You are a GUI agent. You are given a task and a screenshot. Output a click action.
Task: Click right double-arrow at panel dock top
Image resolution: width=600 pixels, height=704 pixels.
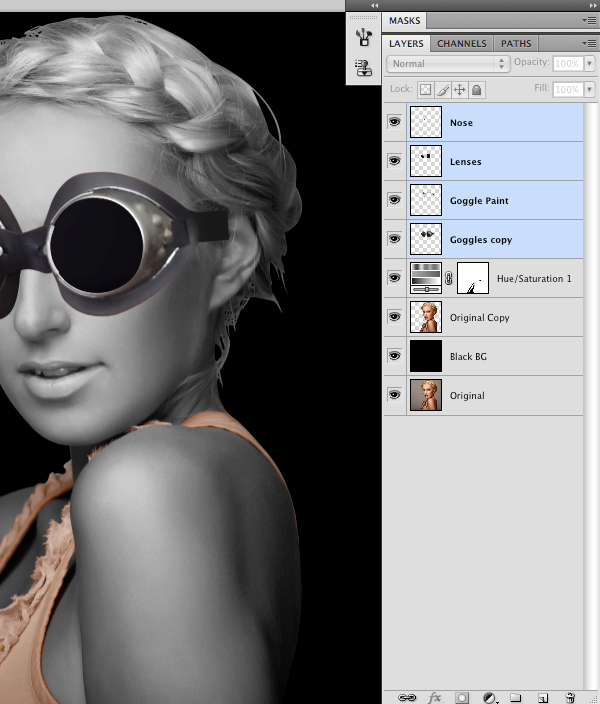tap(593, 5)
